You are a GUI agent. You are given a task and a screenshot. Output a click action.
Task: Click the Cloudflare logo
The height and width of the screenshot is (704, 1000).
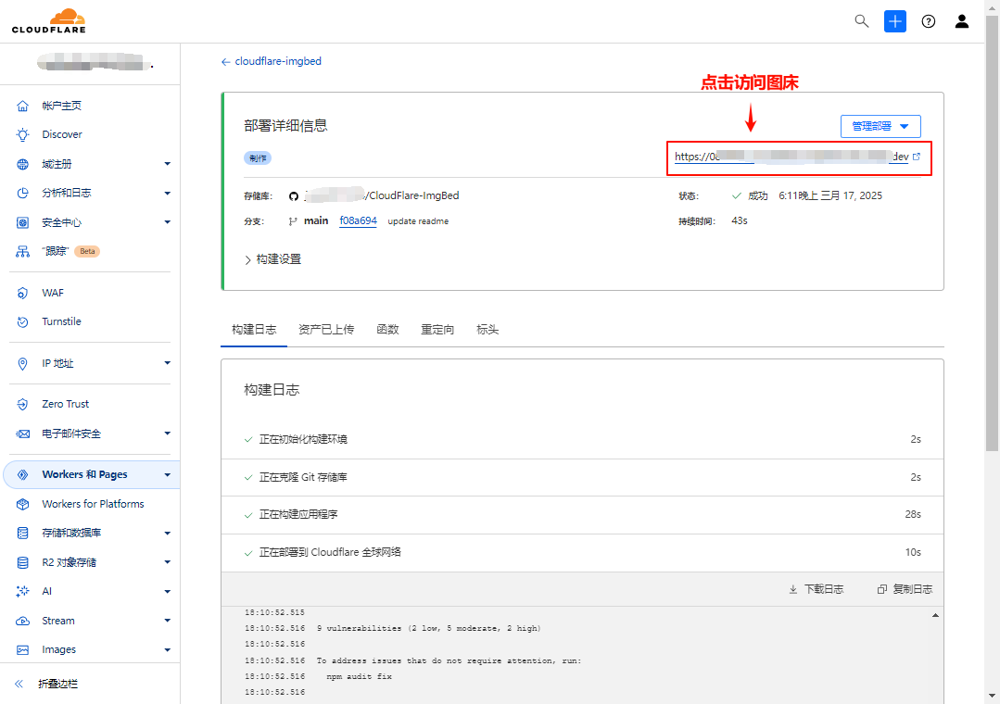click(x=48, y=20)
